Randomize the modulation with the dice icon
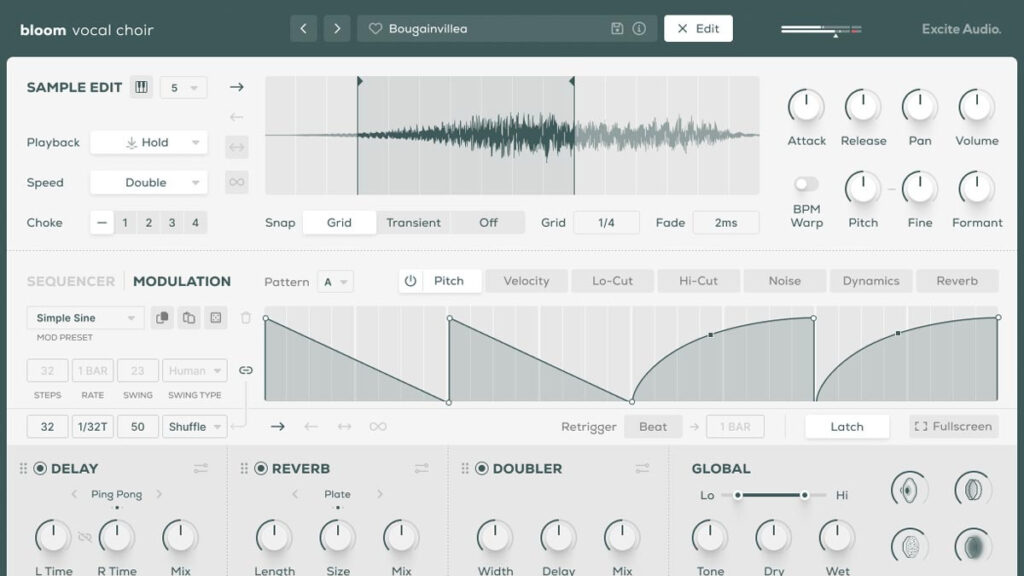 click(x=216, y=318)
